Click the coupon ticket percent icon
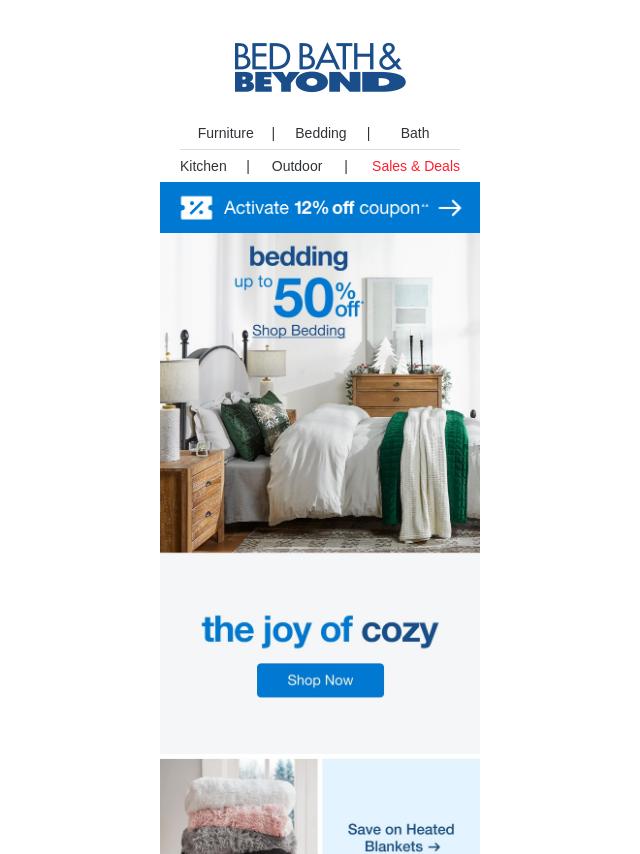 pos(196,208)
